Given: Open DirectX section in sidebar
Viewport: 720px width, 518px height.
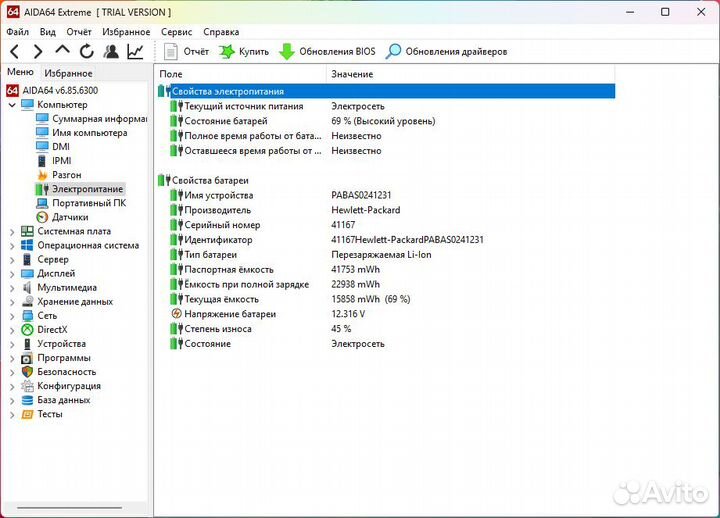Looking at the screenshot, I should (x=52, y=329).
